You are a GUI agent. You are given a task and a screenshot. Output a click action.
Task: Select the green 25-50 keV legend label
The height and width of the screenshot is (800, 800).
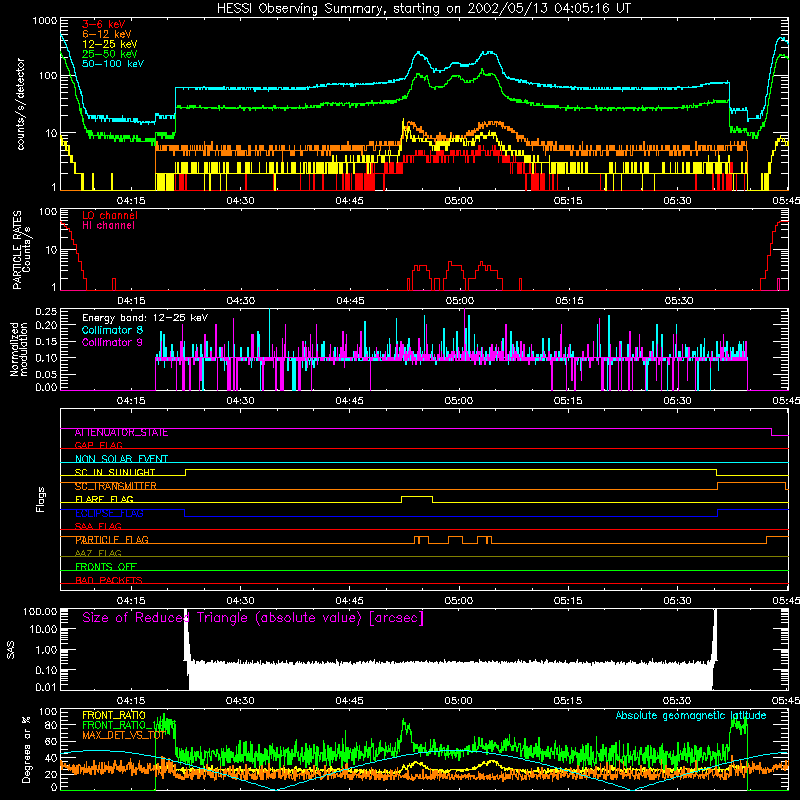[110, 54]
